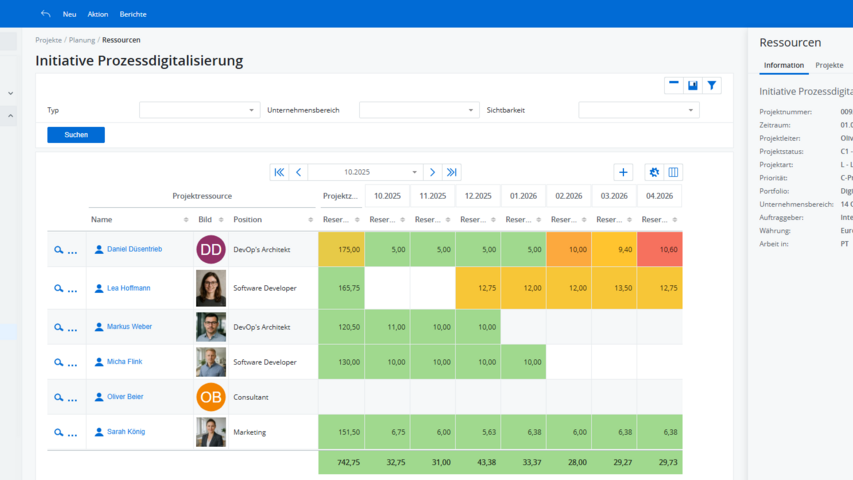The image size is (853, 480).
Task: Open the 10.2025 period selector
Action: [365, 173]
